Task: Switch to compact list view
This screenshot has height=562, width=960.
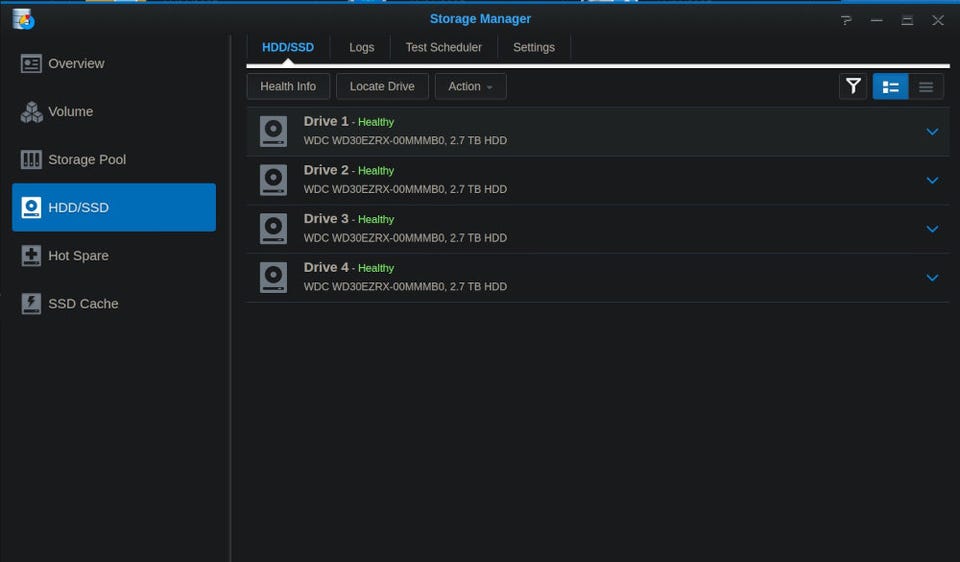Action: (925, 87)
